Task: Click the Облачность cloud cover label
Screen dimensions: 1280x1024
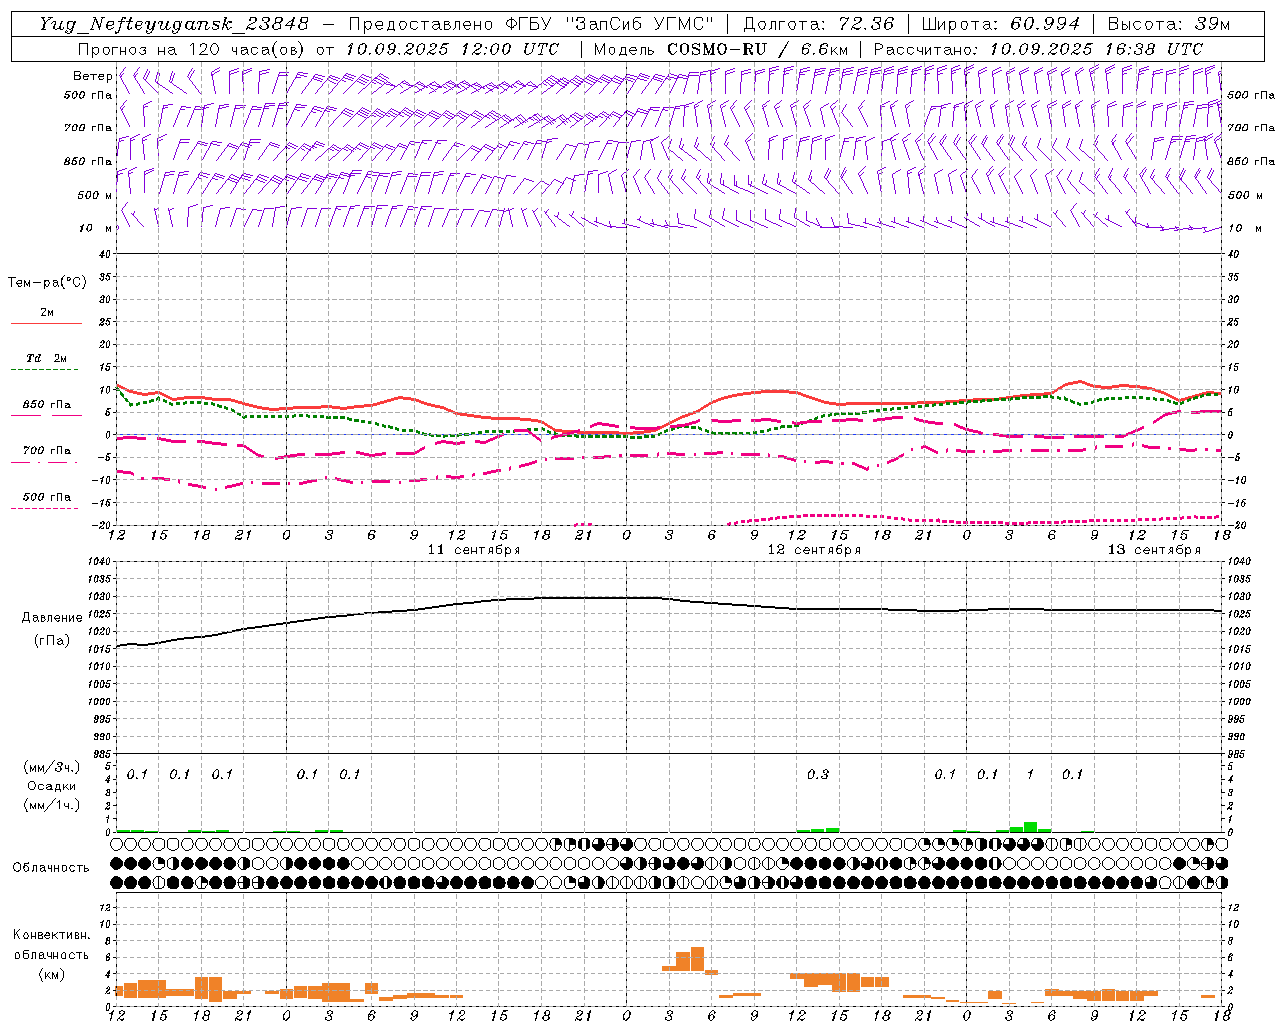Action: (x=51, y=867)
